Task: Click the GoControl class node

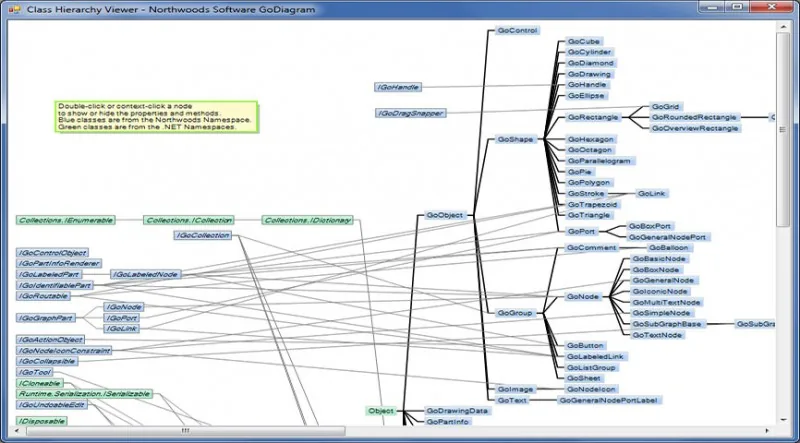Action: click(517, 31)
